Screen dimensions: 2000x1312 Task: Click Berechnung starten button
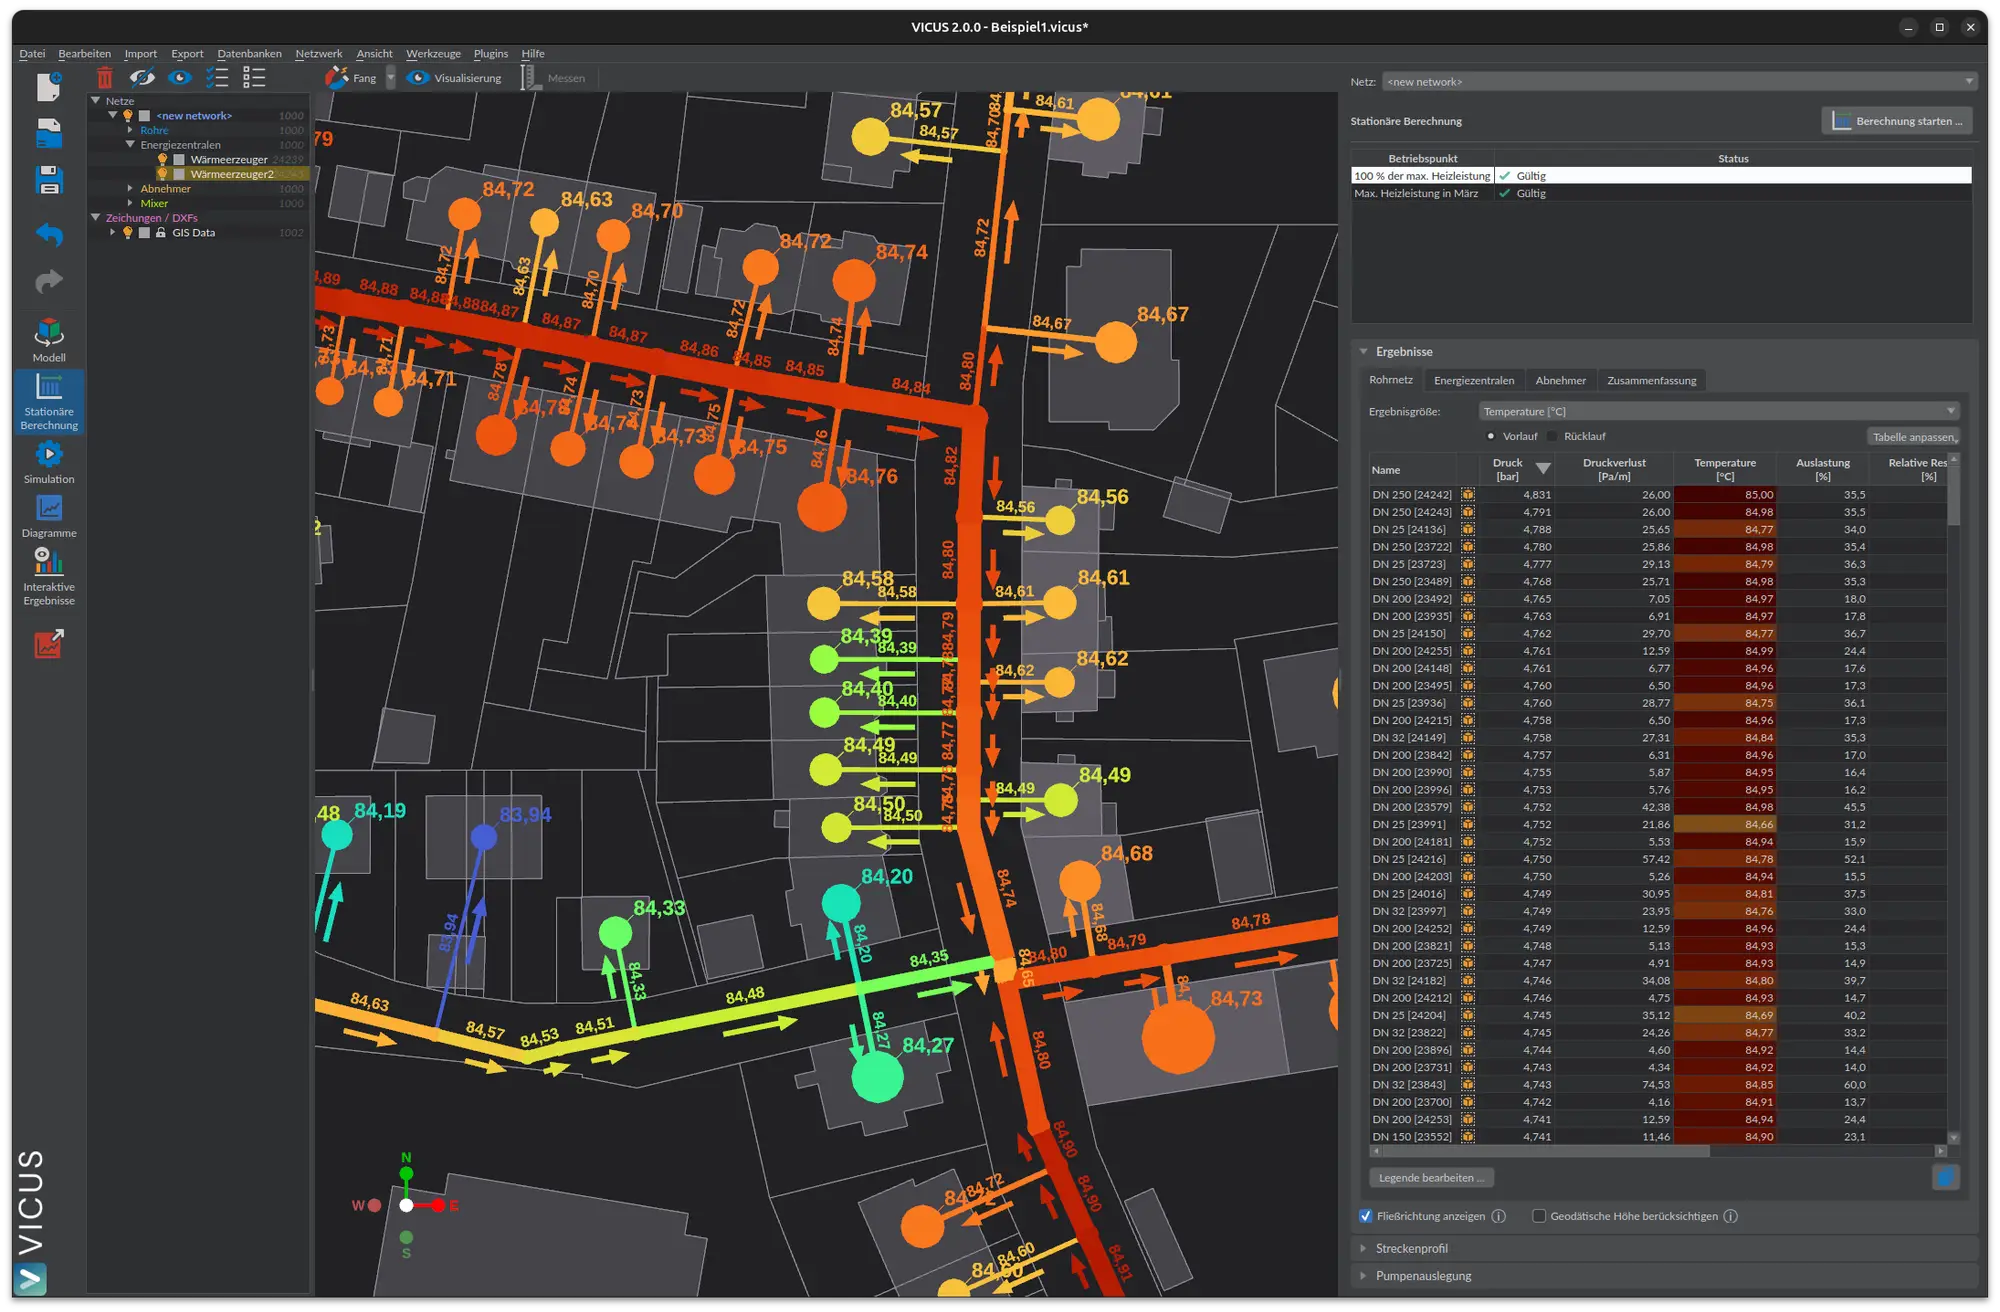coord(1897,121)
